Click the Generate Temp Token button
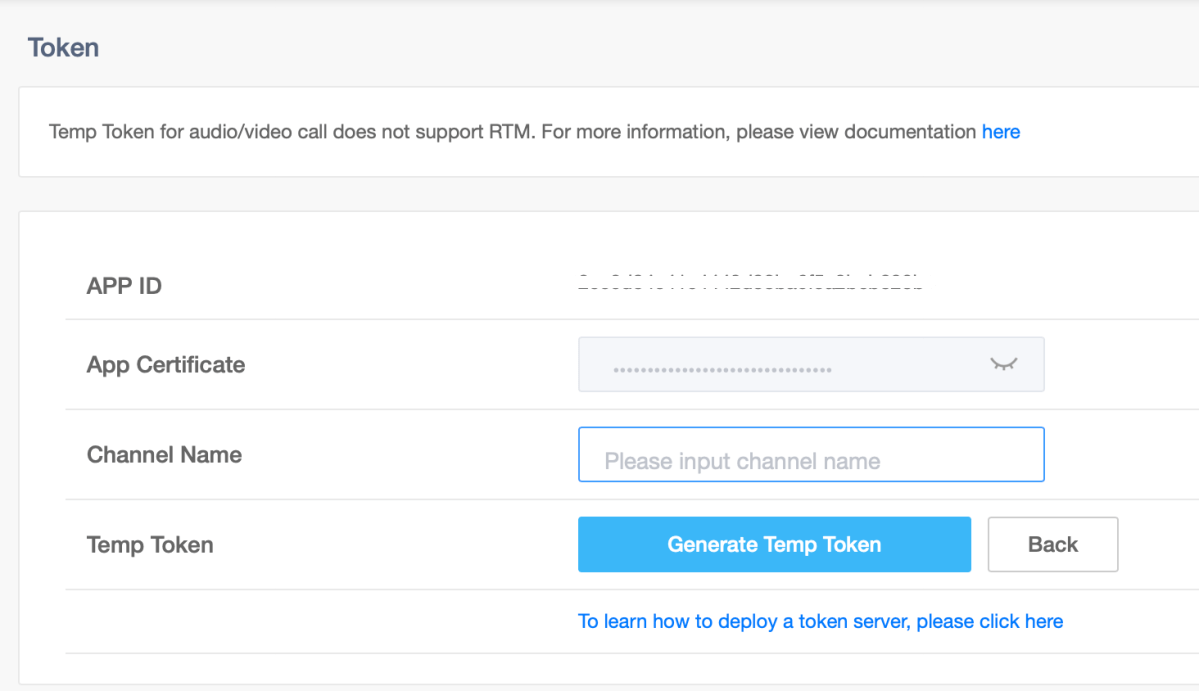 (774, 545)
